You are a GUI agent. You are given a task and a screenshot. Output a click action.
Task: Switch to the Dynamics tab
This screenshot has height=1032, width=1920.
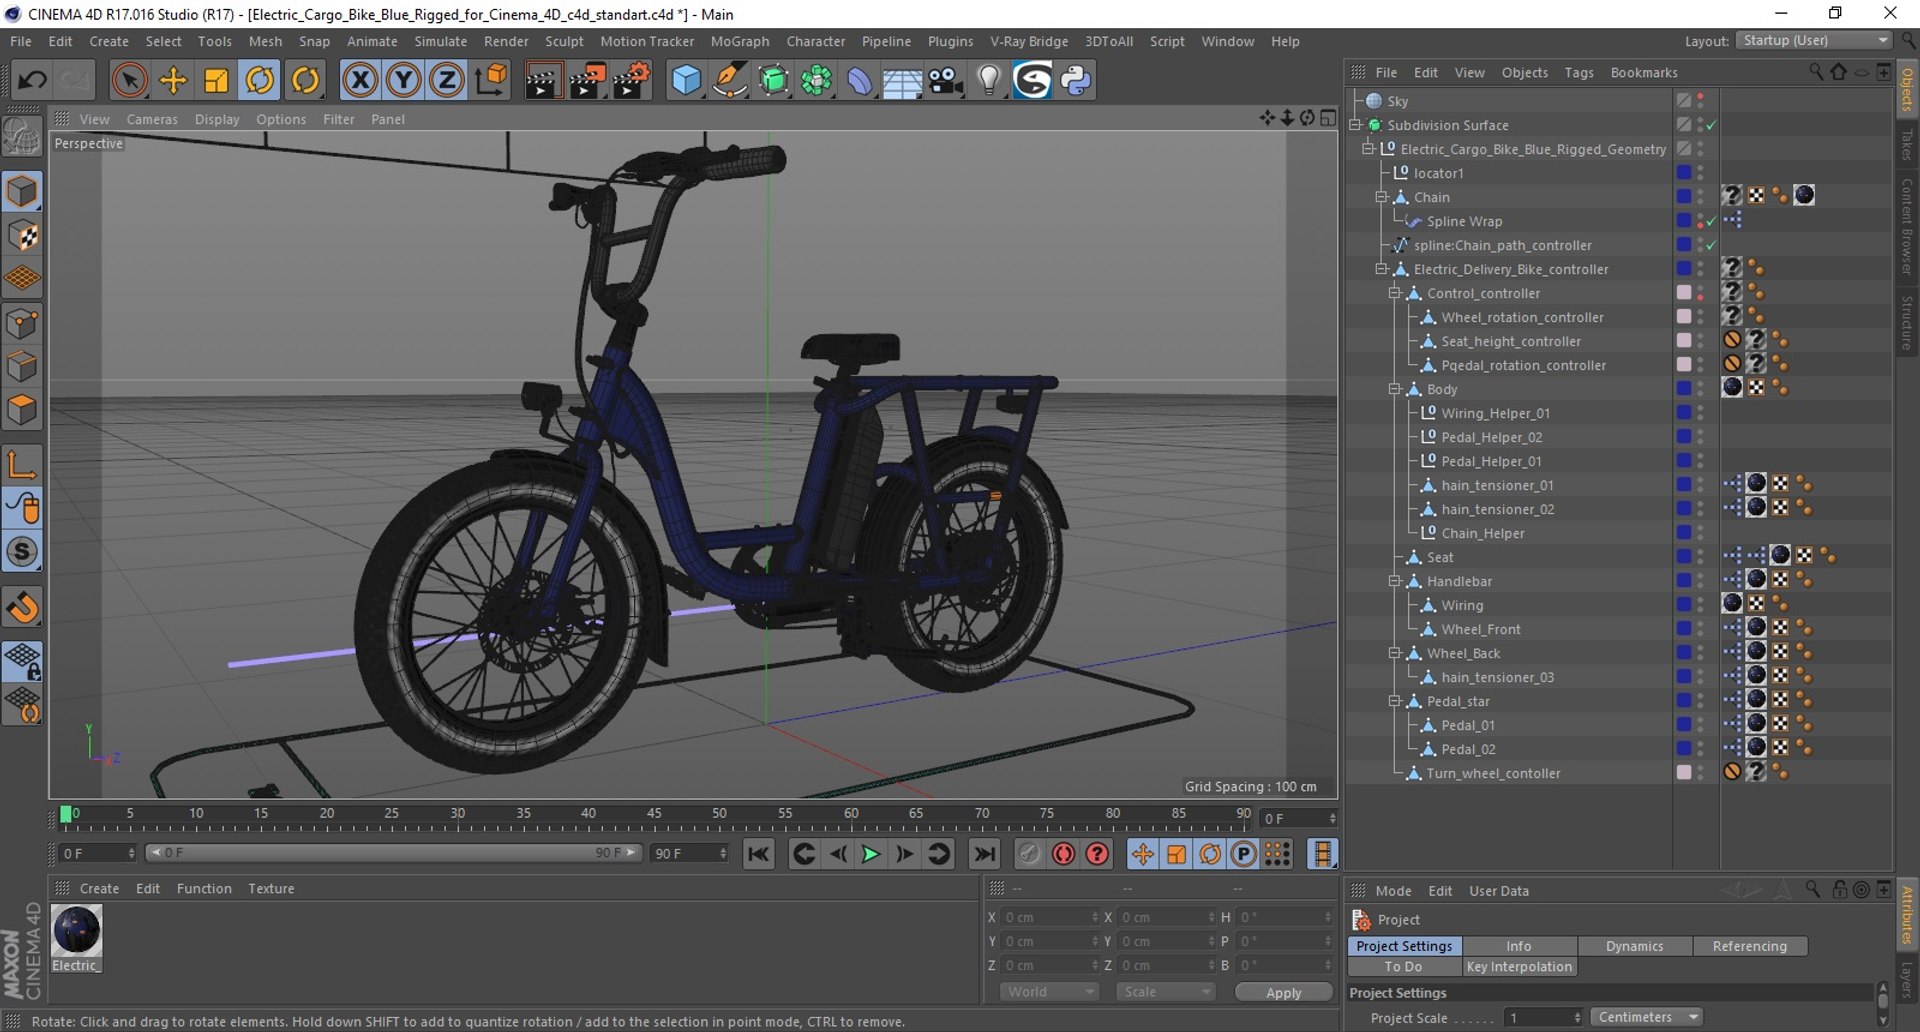click(x=1635, y=946)
